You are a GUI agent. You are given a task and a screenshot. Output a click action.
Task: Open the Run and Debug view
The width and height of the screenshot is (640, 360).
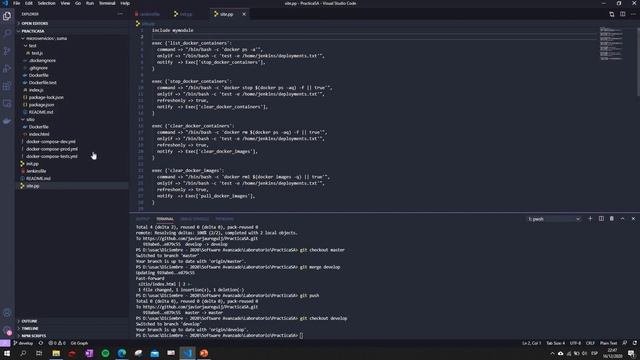[x=7, y=69]
